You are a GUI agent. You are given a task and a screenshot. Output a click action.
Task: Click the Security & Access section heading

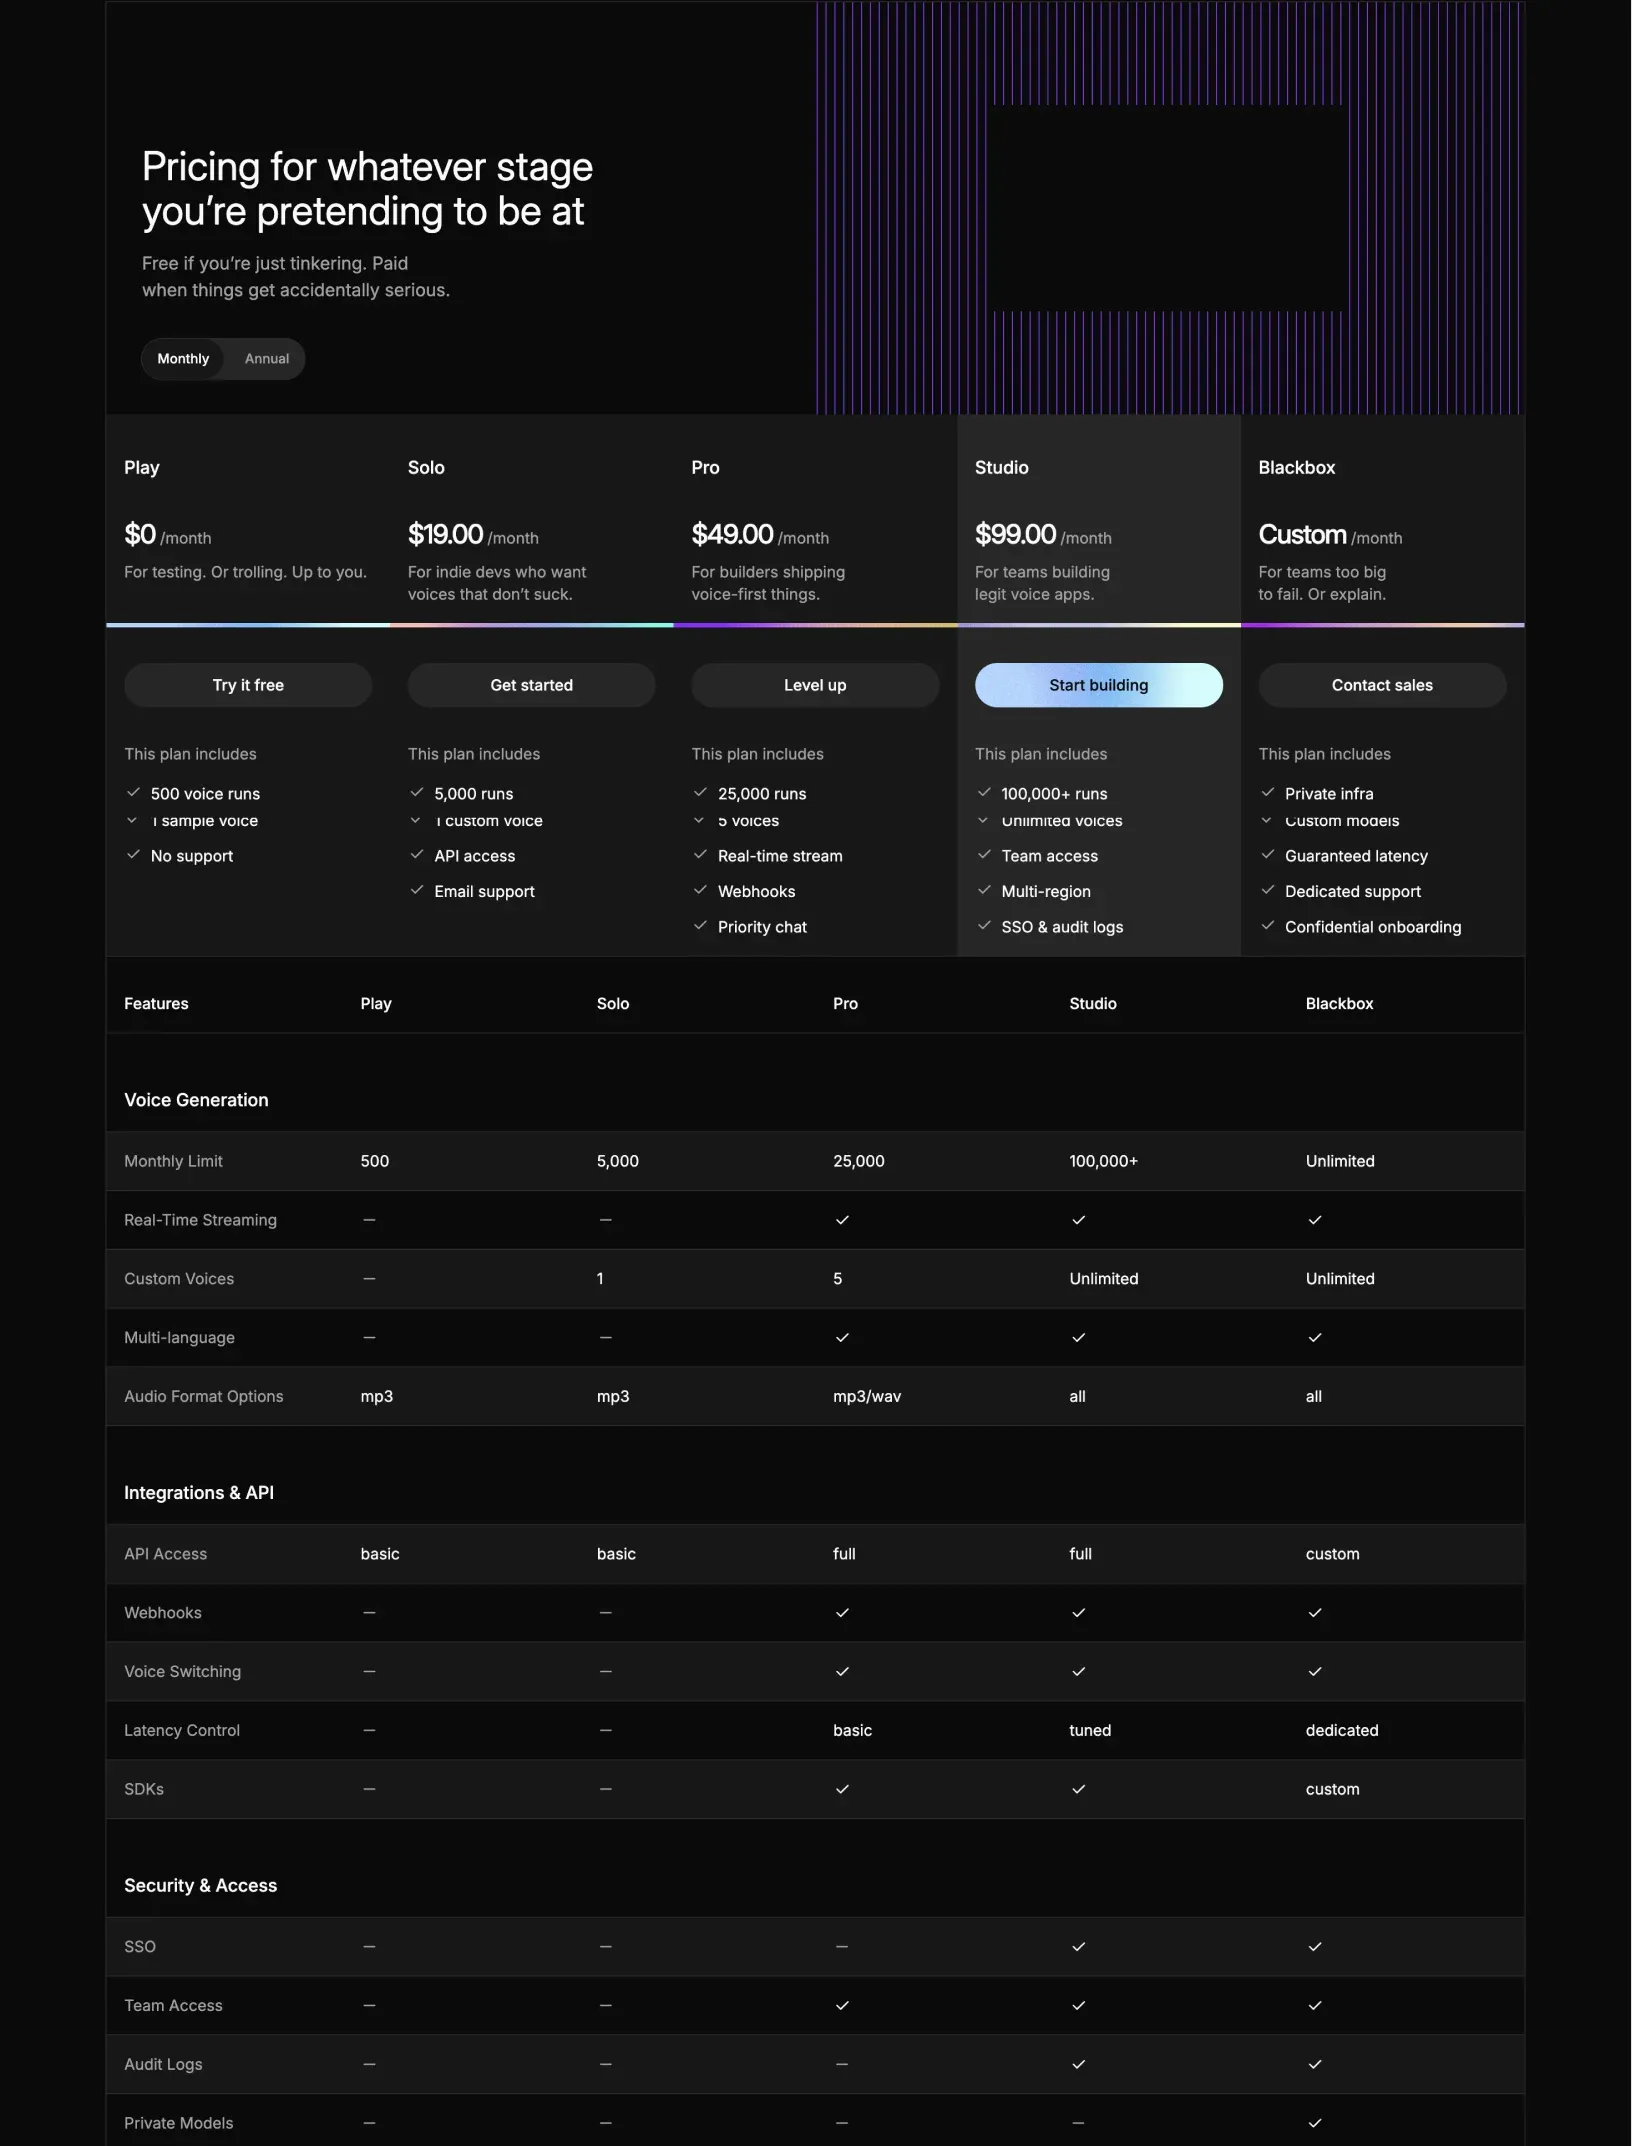[x=200, y=1886]
